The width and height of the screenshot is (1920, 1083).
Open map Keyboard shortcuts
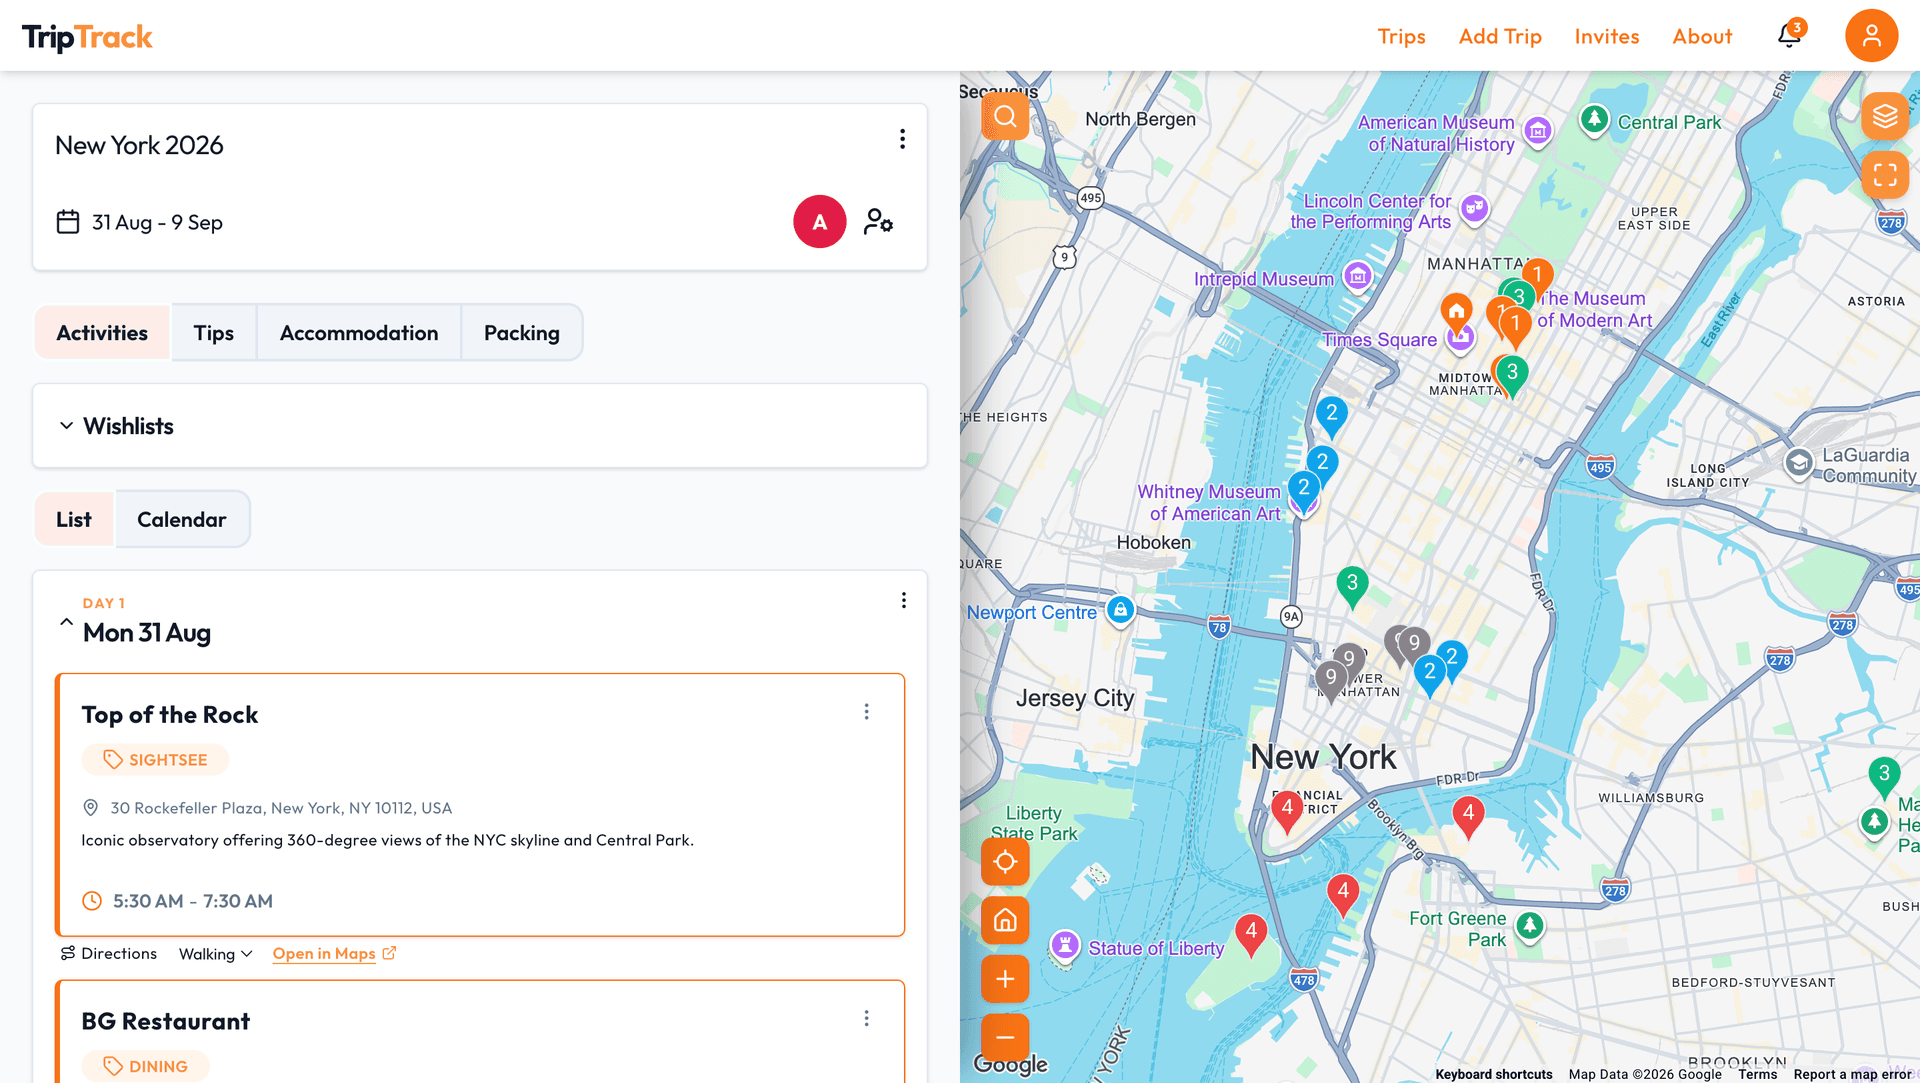1494,1074
